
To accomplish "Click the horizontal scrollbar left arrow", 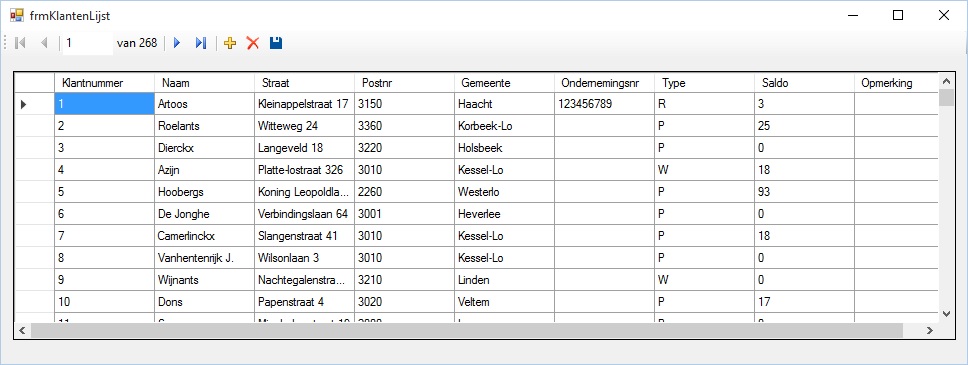I will (x=22, y=330).
